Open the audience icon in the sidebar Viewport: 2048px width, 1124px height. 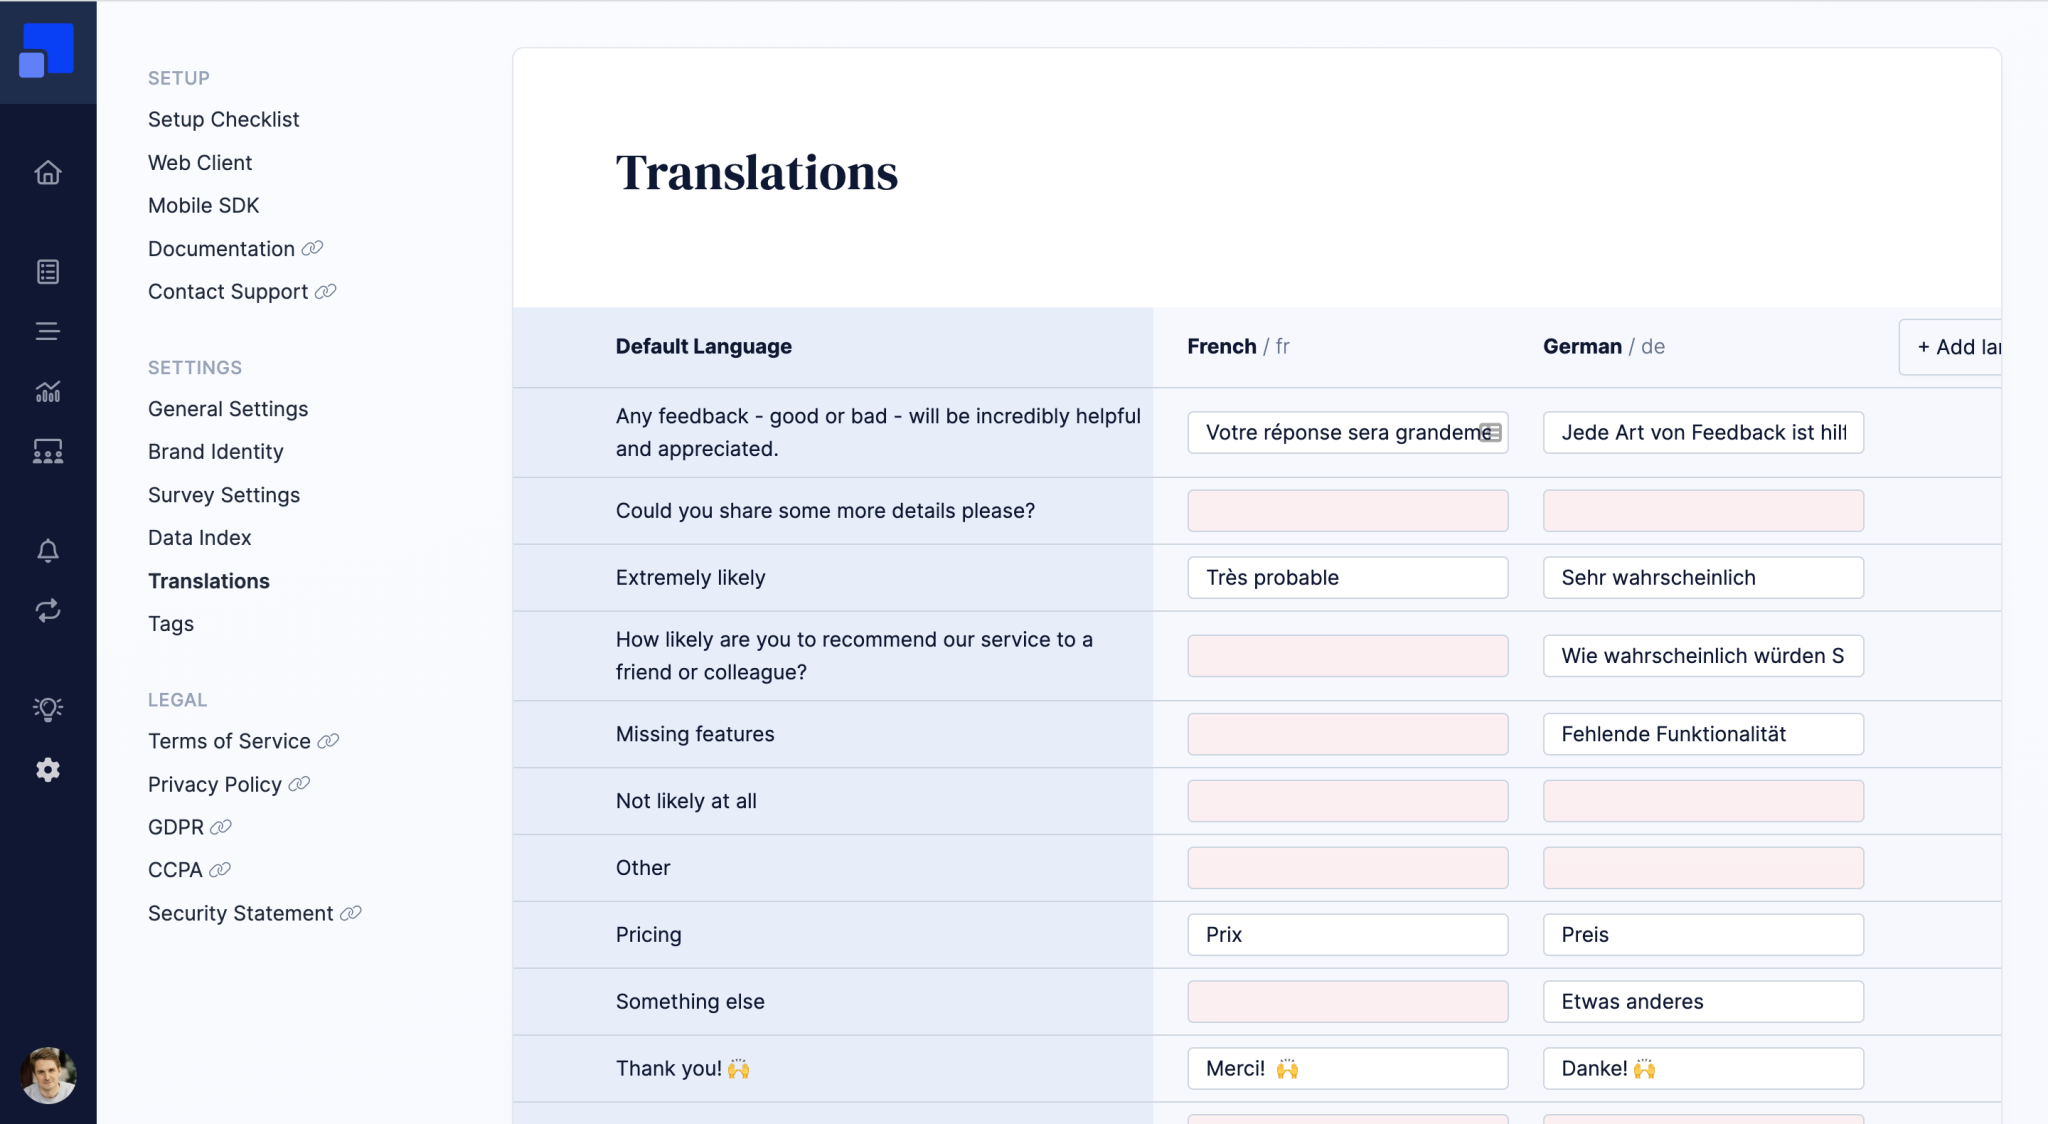47,451
